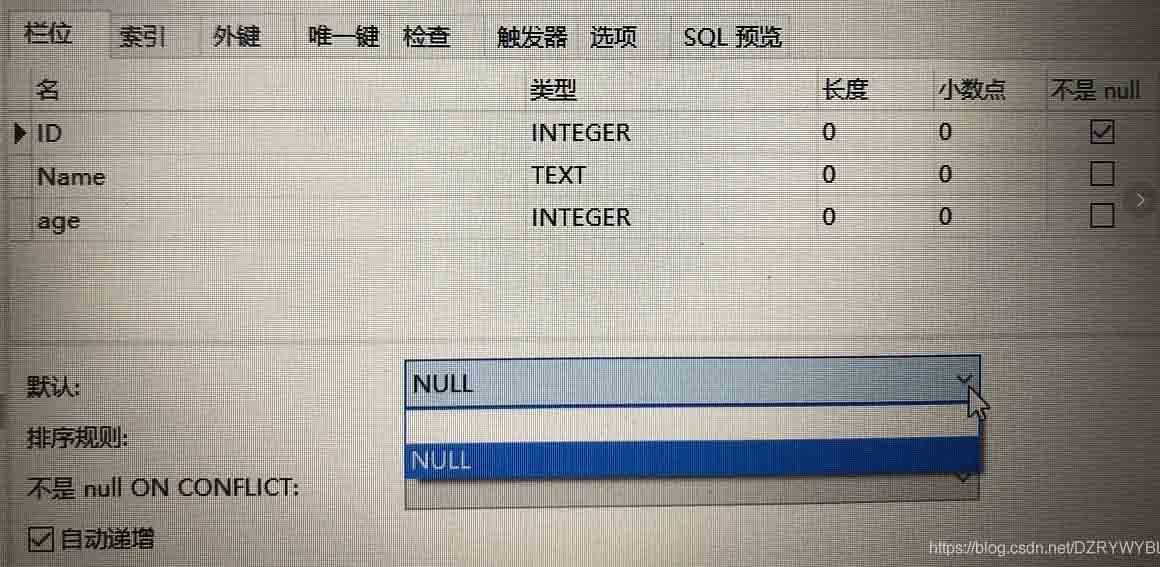Select the Name field cell
Screen dimensions: 1160x567
278,175
